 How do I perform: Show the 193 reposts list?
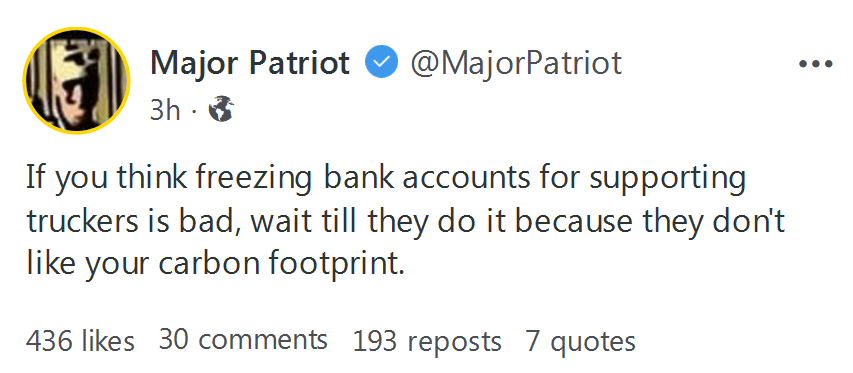427,343
